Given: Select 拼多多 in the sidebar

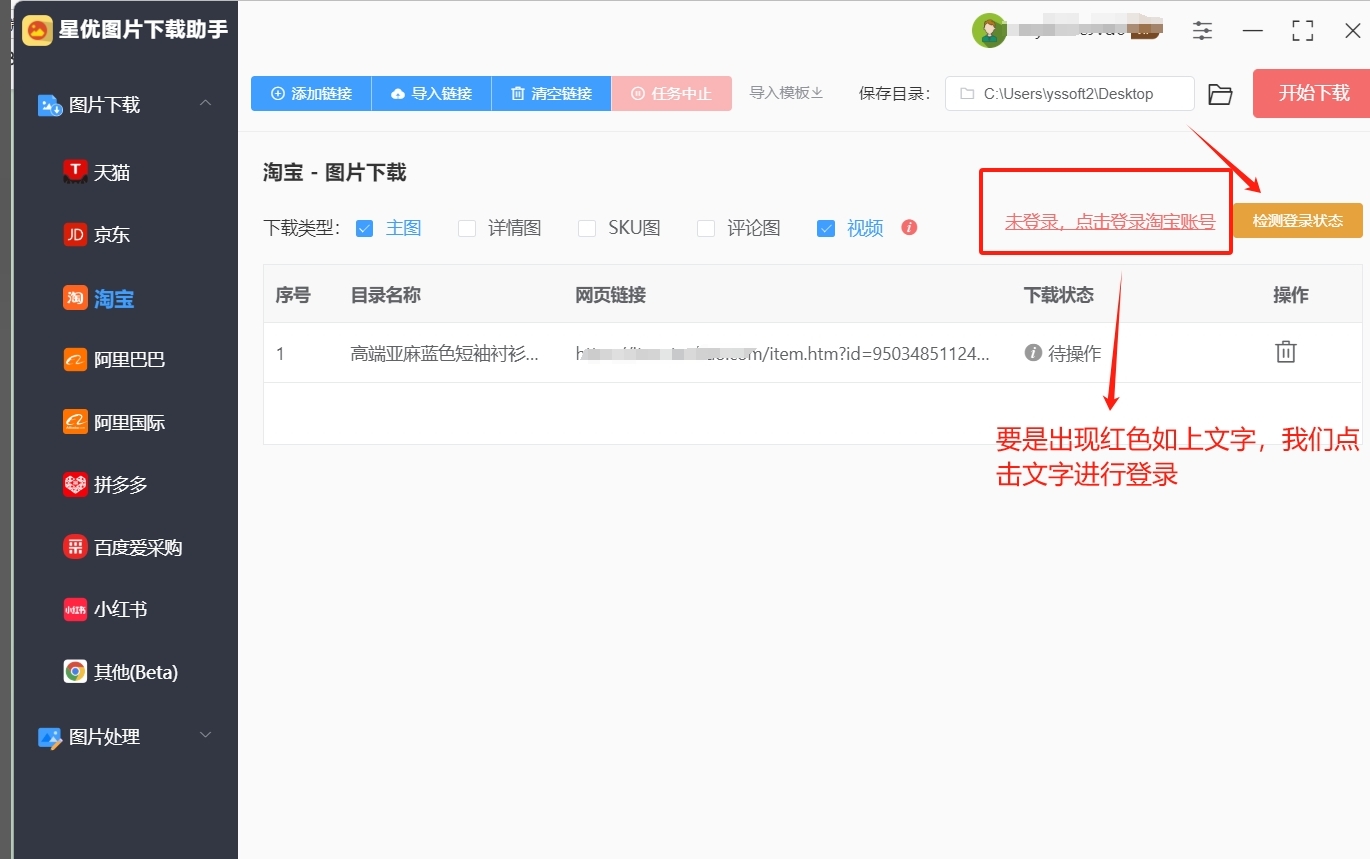Looking at the screenshot, I should (121, 485).
